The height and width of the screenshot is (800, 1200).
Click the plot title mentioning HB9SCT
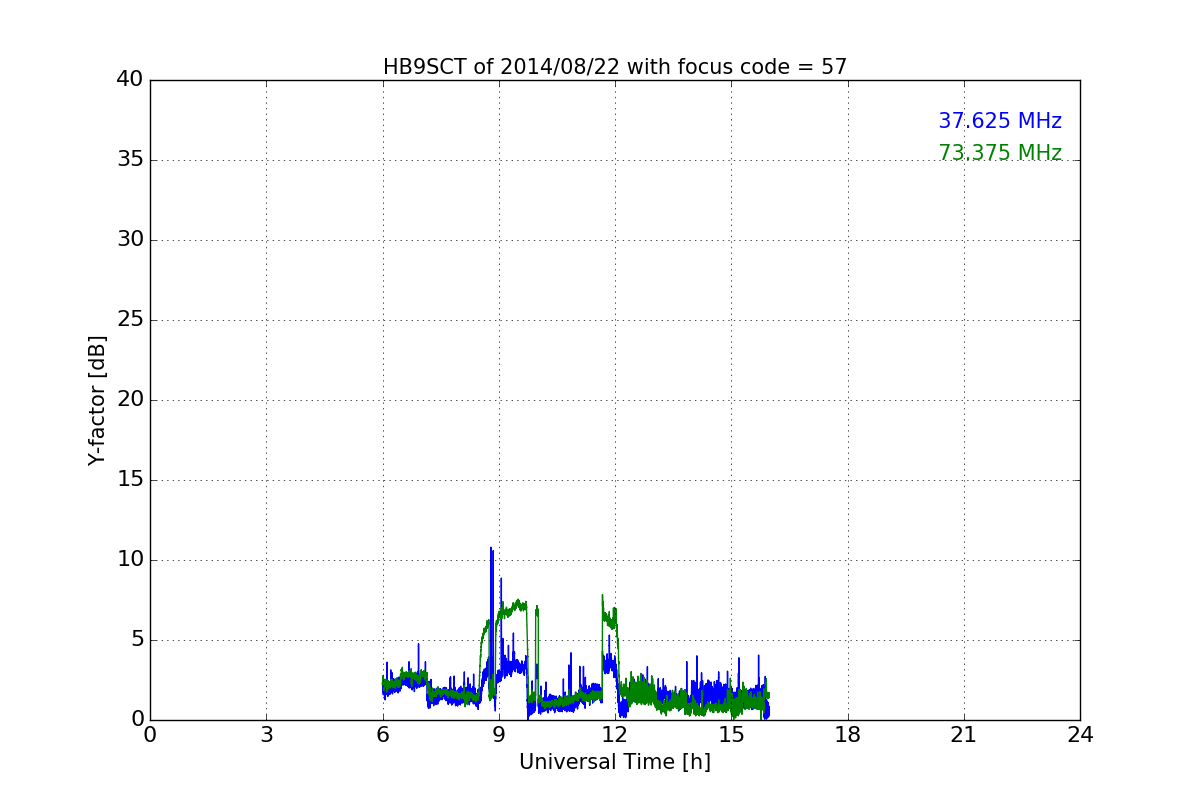[615, 67]
